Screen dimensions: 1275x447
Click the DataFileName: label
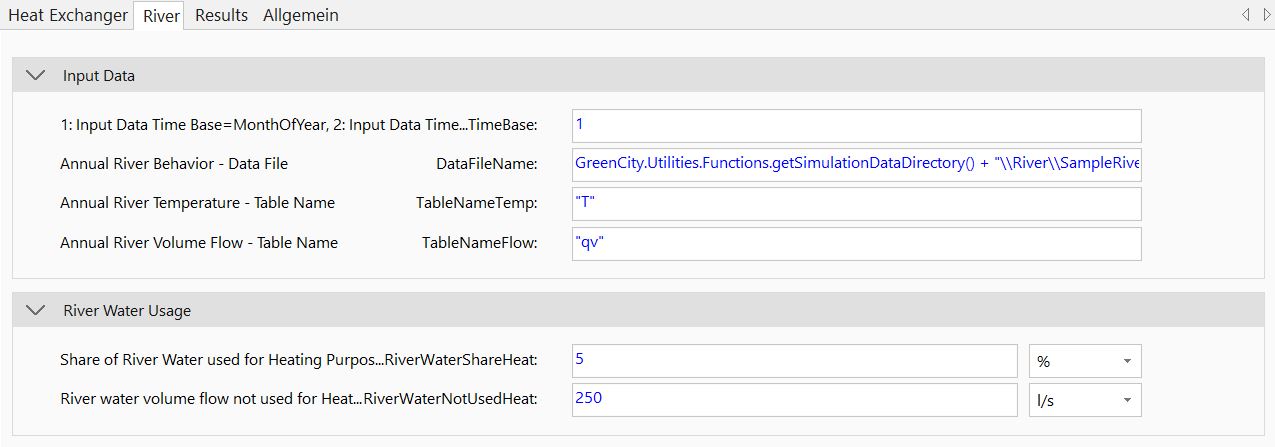pyautogui.click(x=487, y=163)
